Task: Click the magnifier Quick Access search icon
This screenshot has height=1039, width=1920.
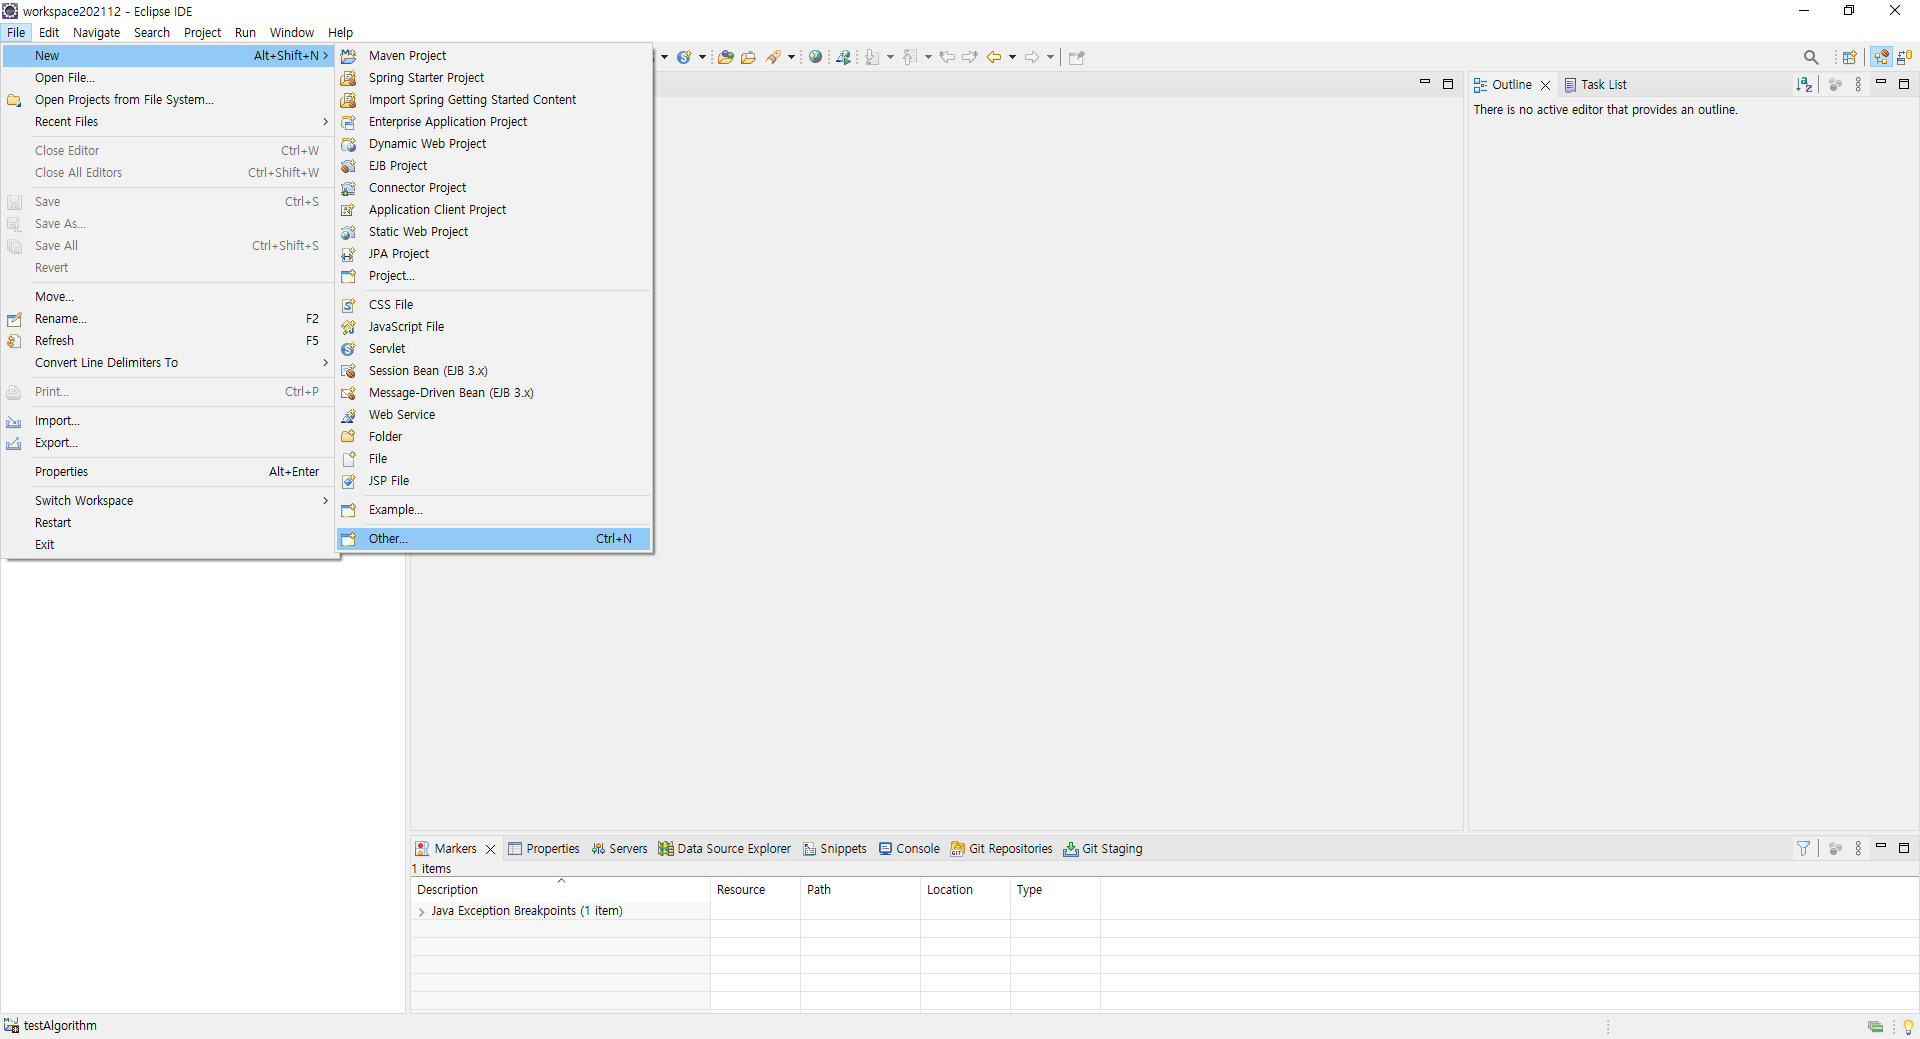Action: click(x=1811, y=57)
